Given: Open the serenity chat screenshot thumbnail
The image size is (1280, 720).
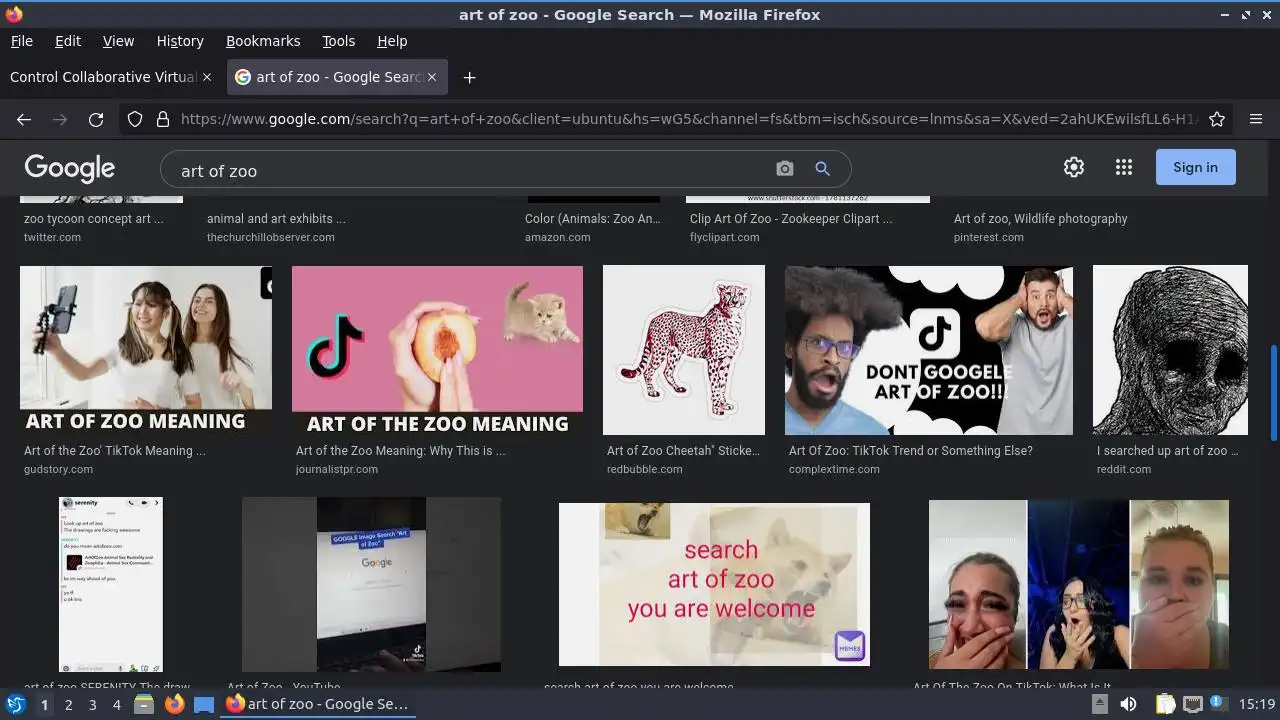Looking at the screenshot, I should click(111, 584).
